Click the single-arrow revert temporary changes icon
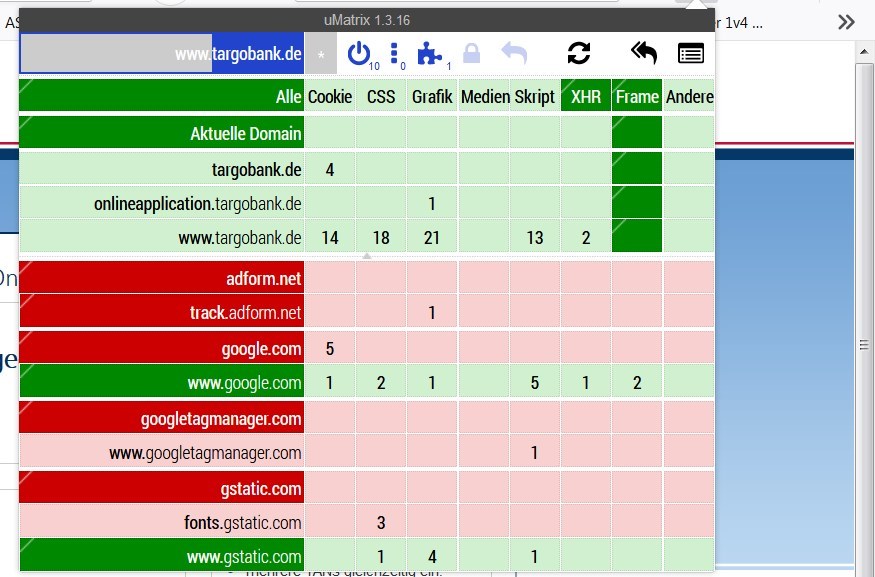The width and height of the screenshot is (875, 577). pyautogui.click(x=514, y=54)
